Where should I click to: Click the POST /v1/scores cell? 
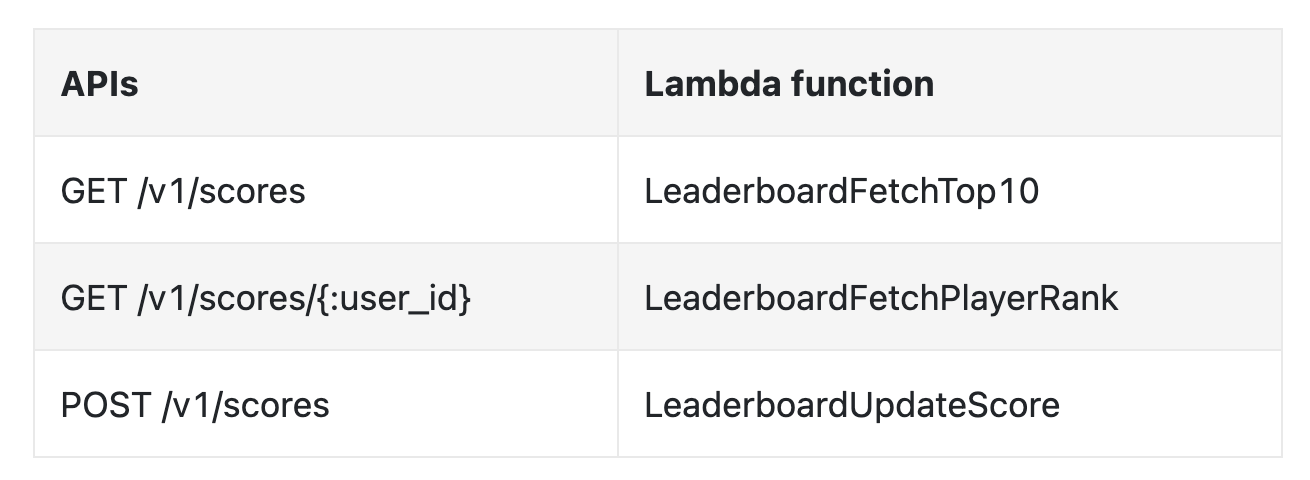(194, 405)
